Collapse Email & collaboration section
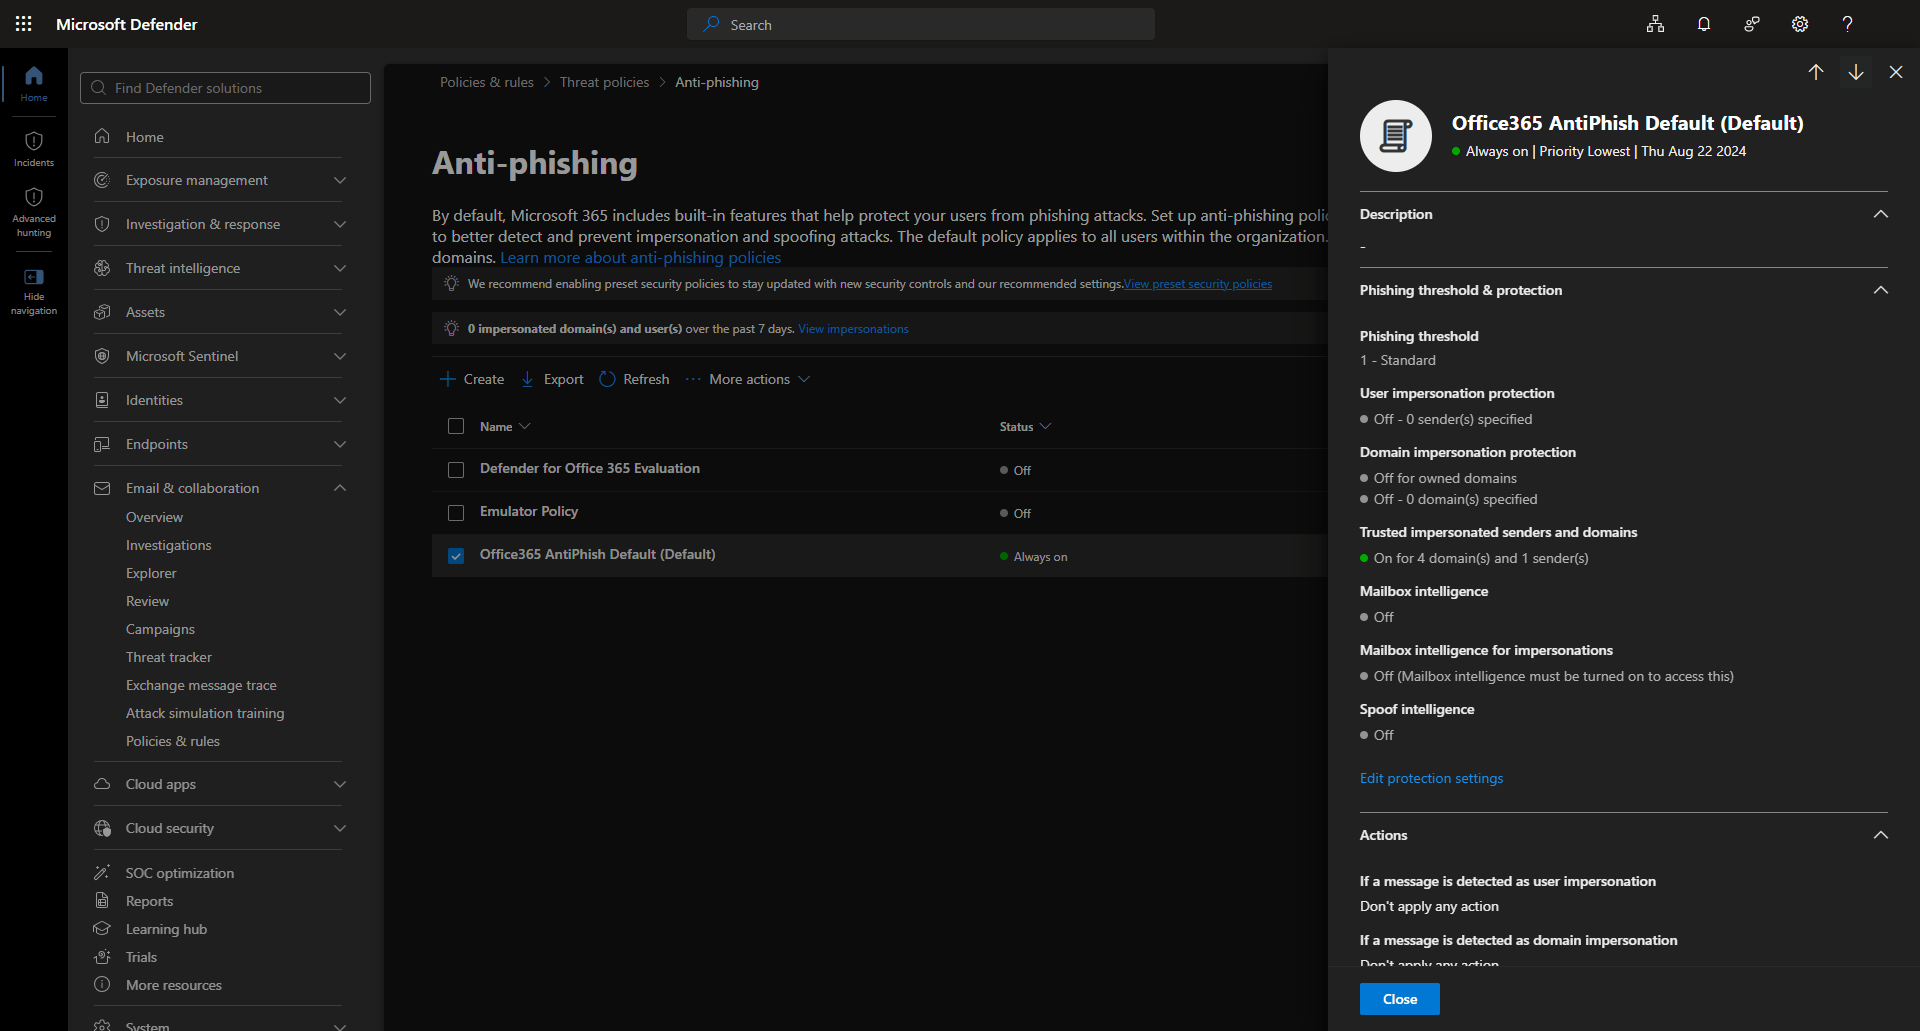This screenshot has height=1031, width=1920. pyautogui.click(x=340, y=488)
